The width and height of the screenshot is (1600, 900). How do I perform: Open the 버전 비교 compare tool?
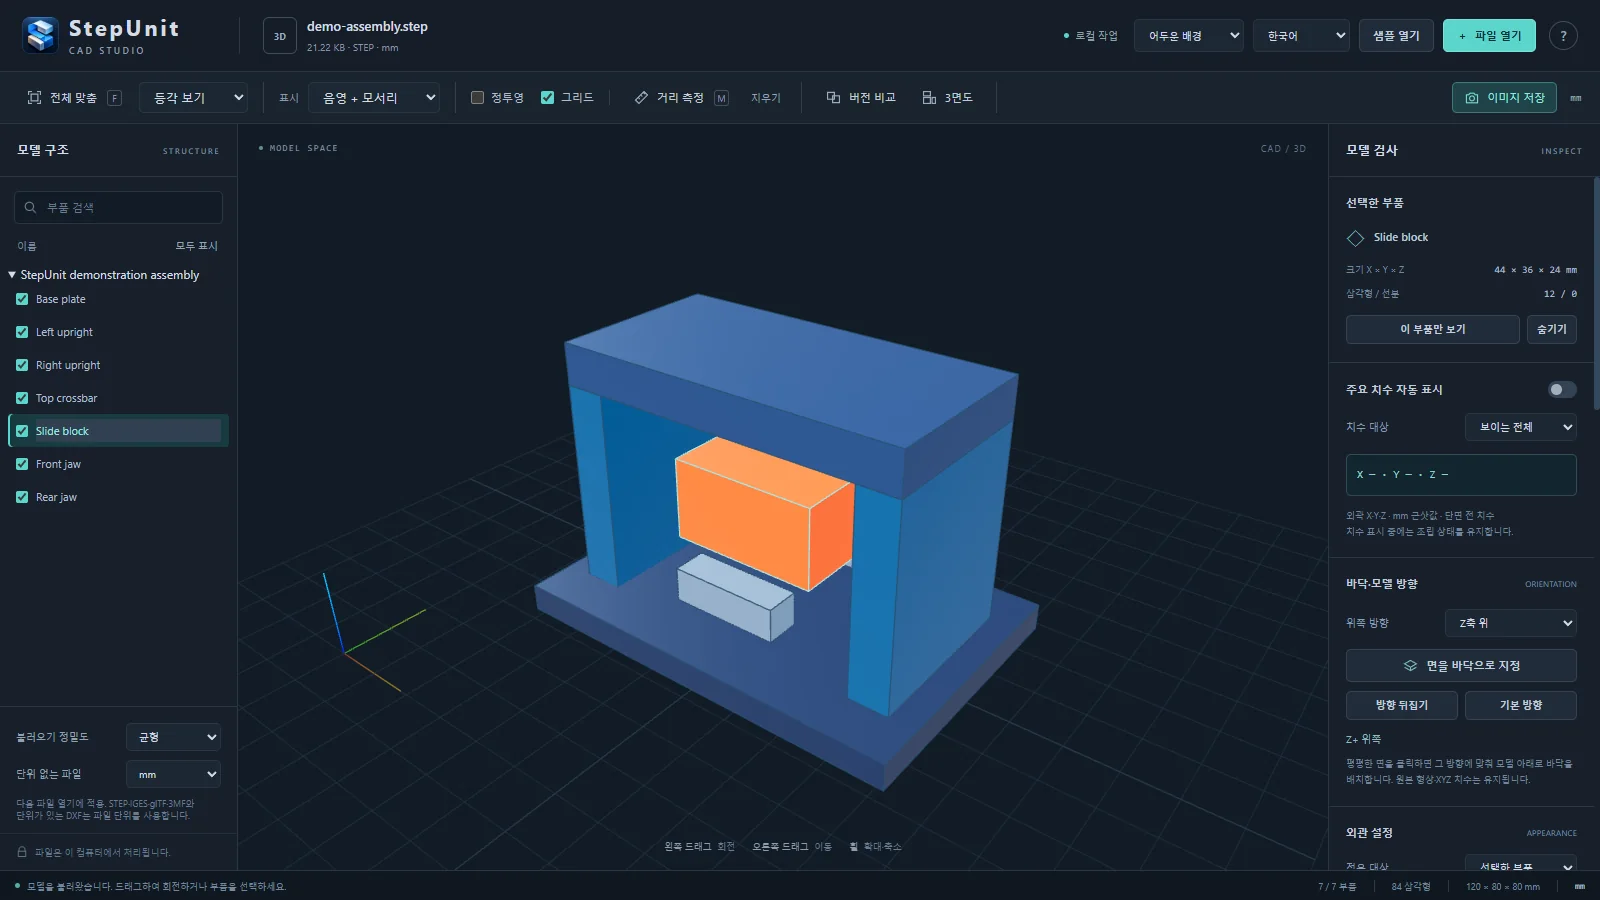[861, 97]
